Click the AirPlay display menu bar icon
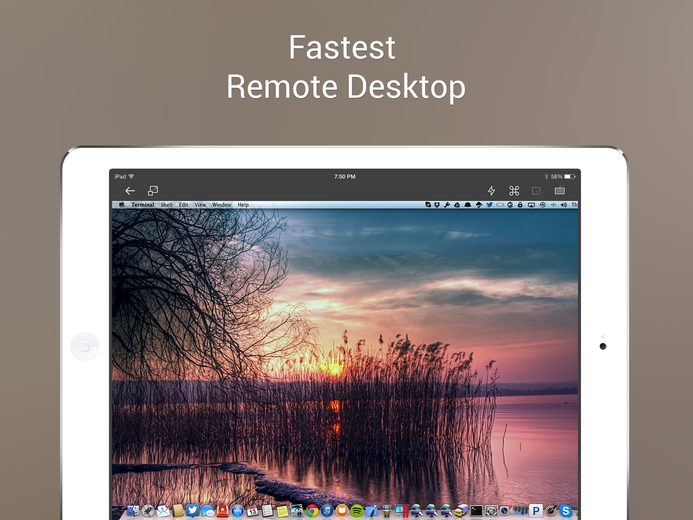Image resolution: width=693 pixels, height=520 pixels. [531, 205]
